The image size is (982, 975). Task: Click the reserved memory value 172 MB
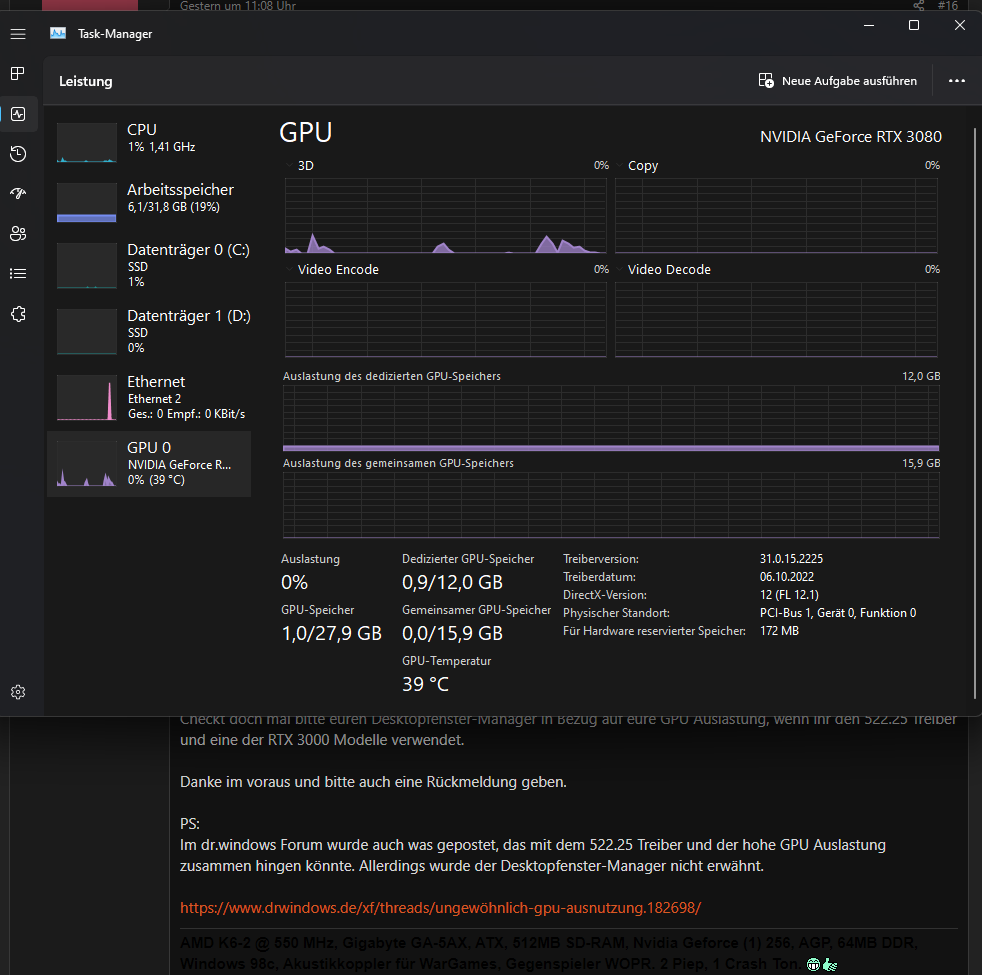click(779, 631)
